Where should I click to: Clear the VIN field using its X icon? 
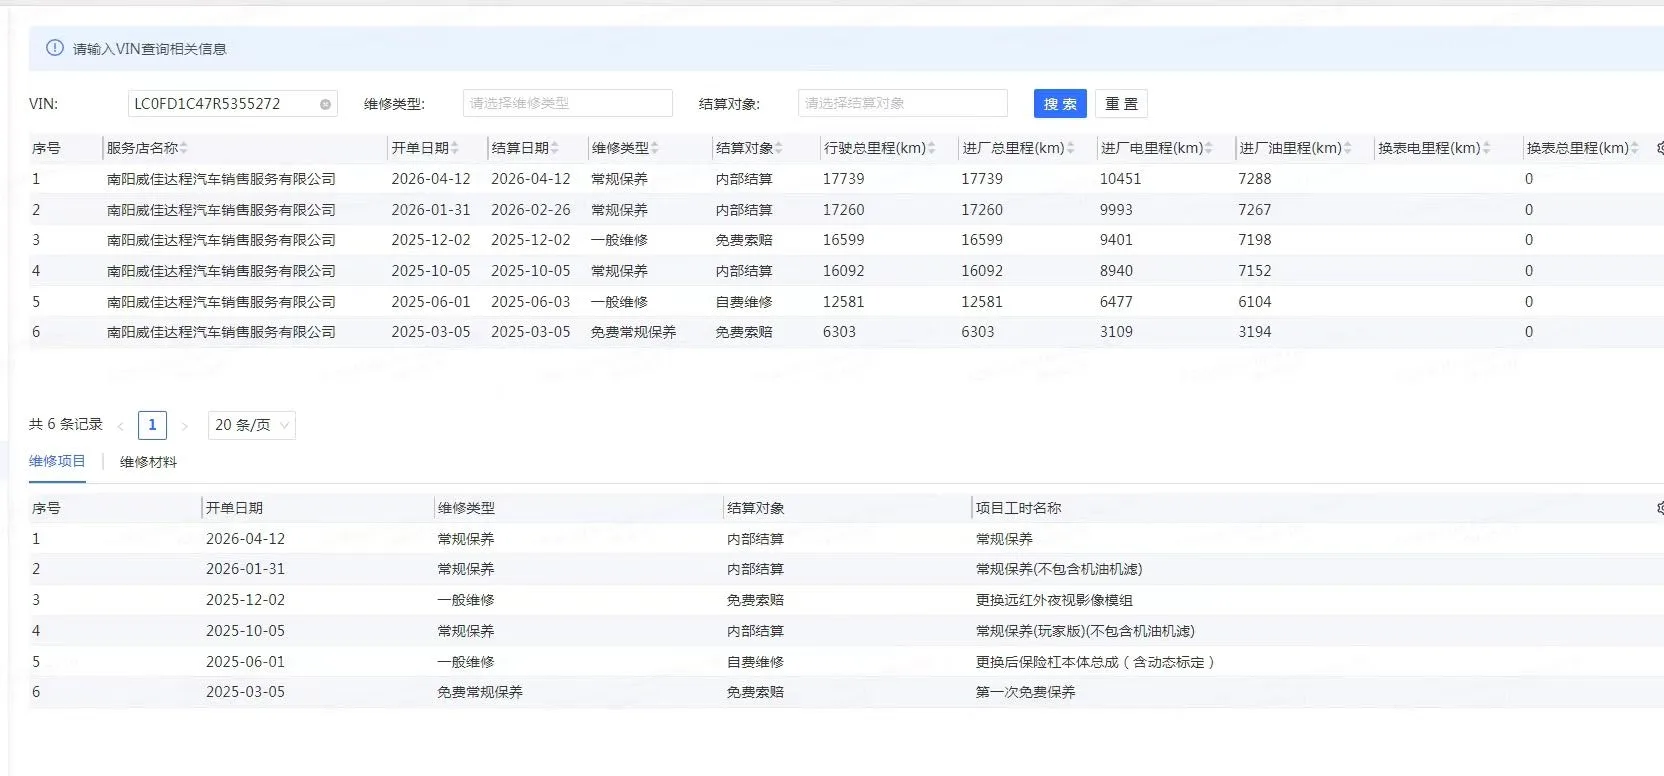point(325,104)
